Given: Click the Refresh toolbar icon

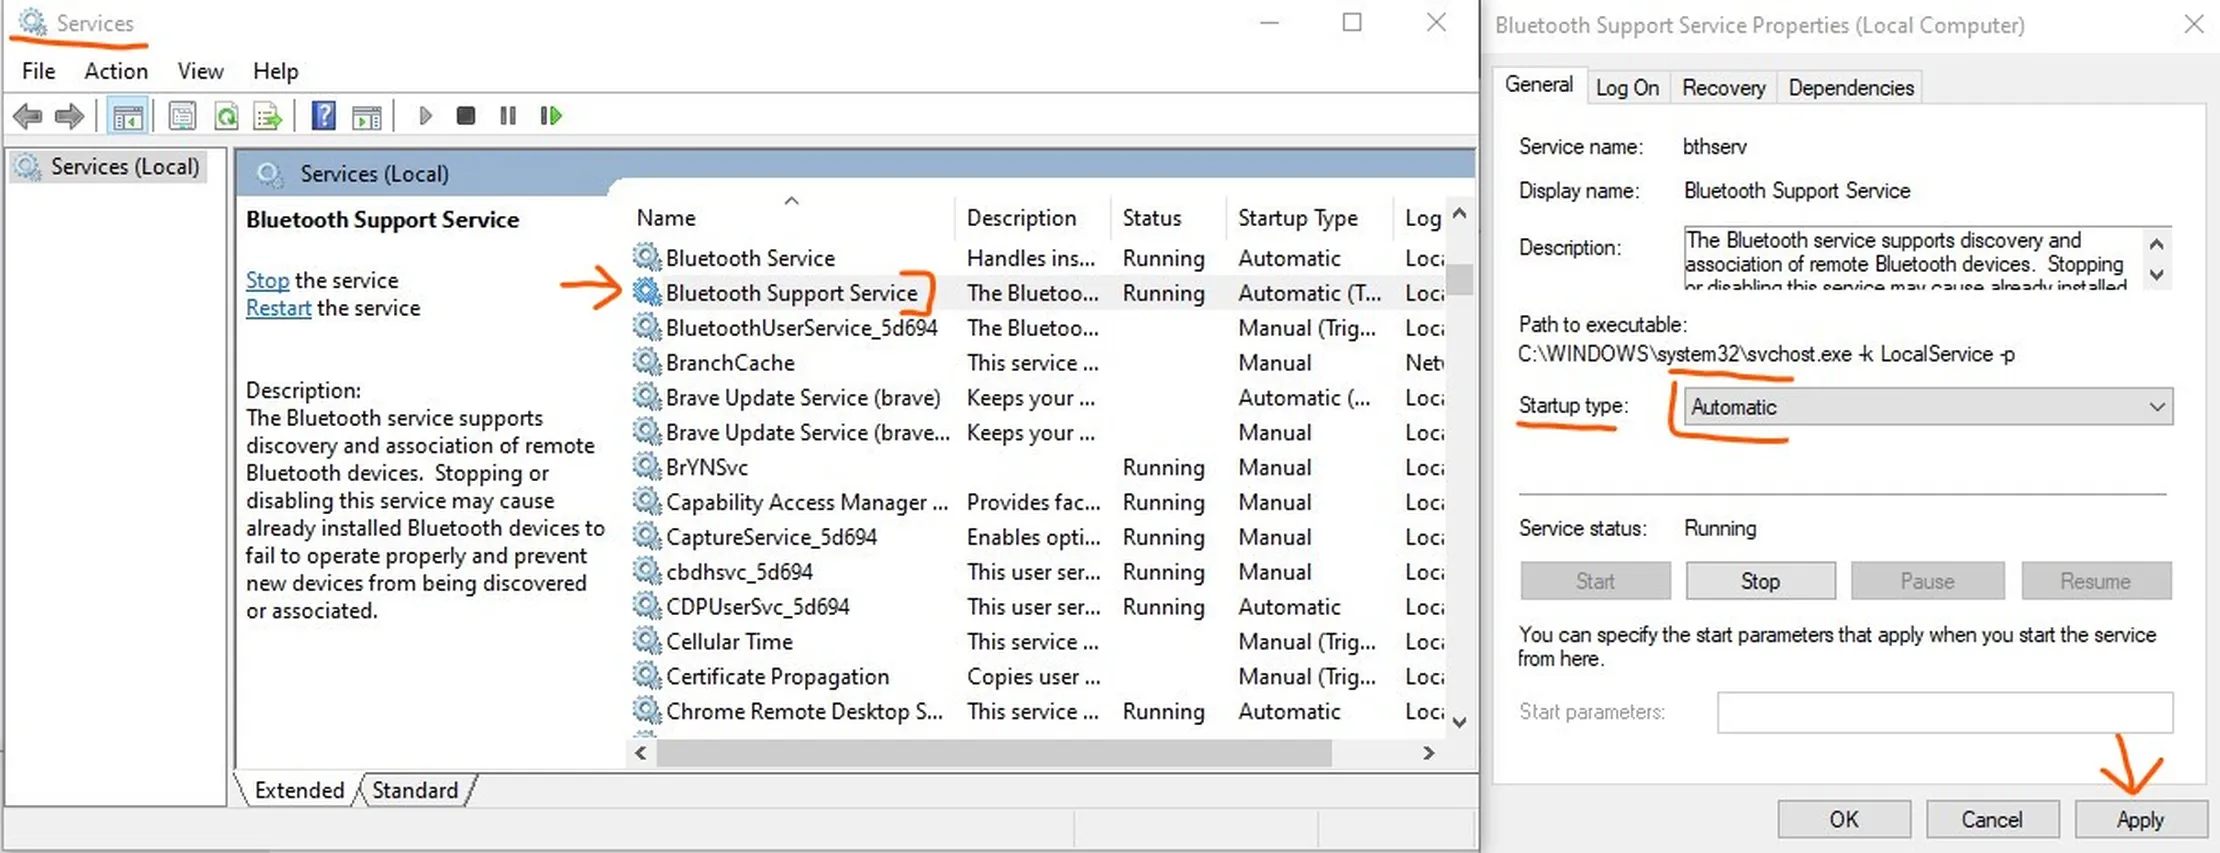Looking at the screenshot, I should tap(226, 116).
